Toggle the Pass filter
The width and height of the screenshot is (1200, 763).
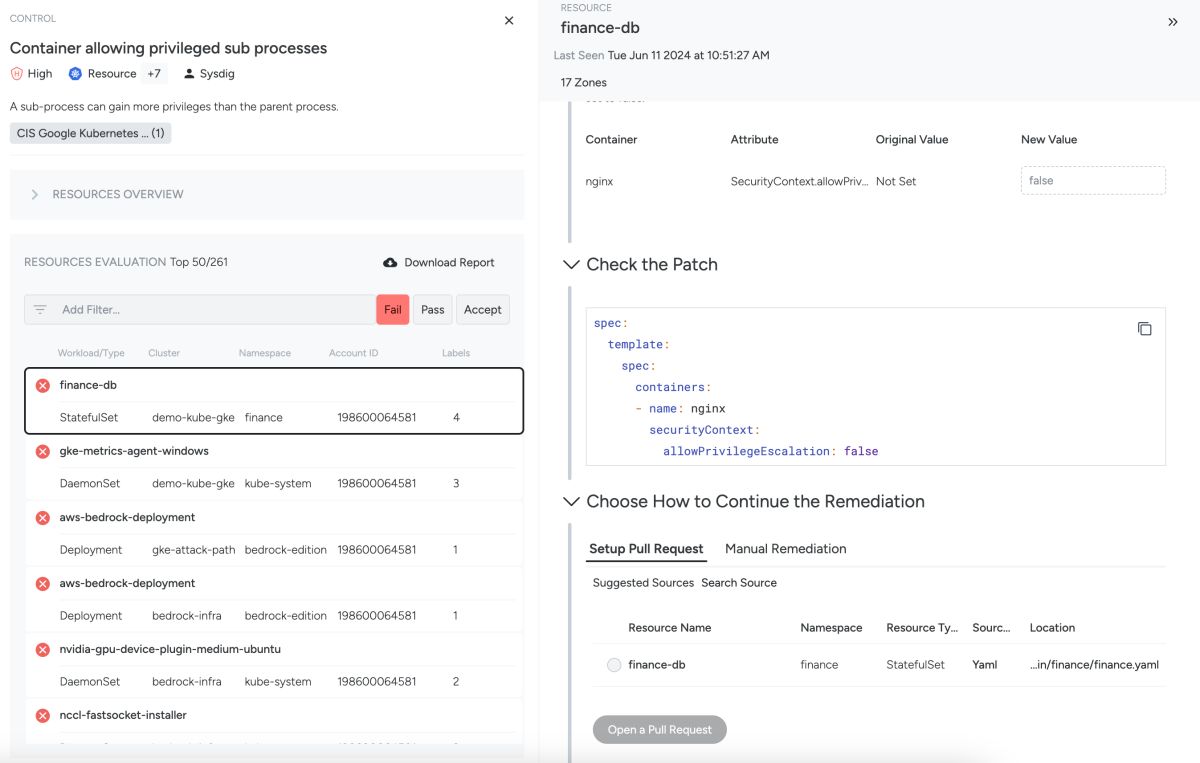click(x=433, y=310)
